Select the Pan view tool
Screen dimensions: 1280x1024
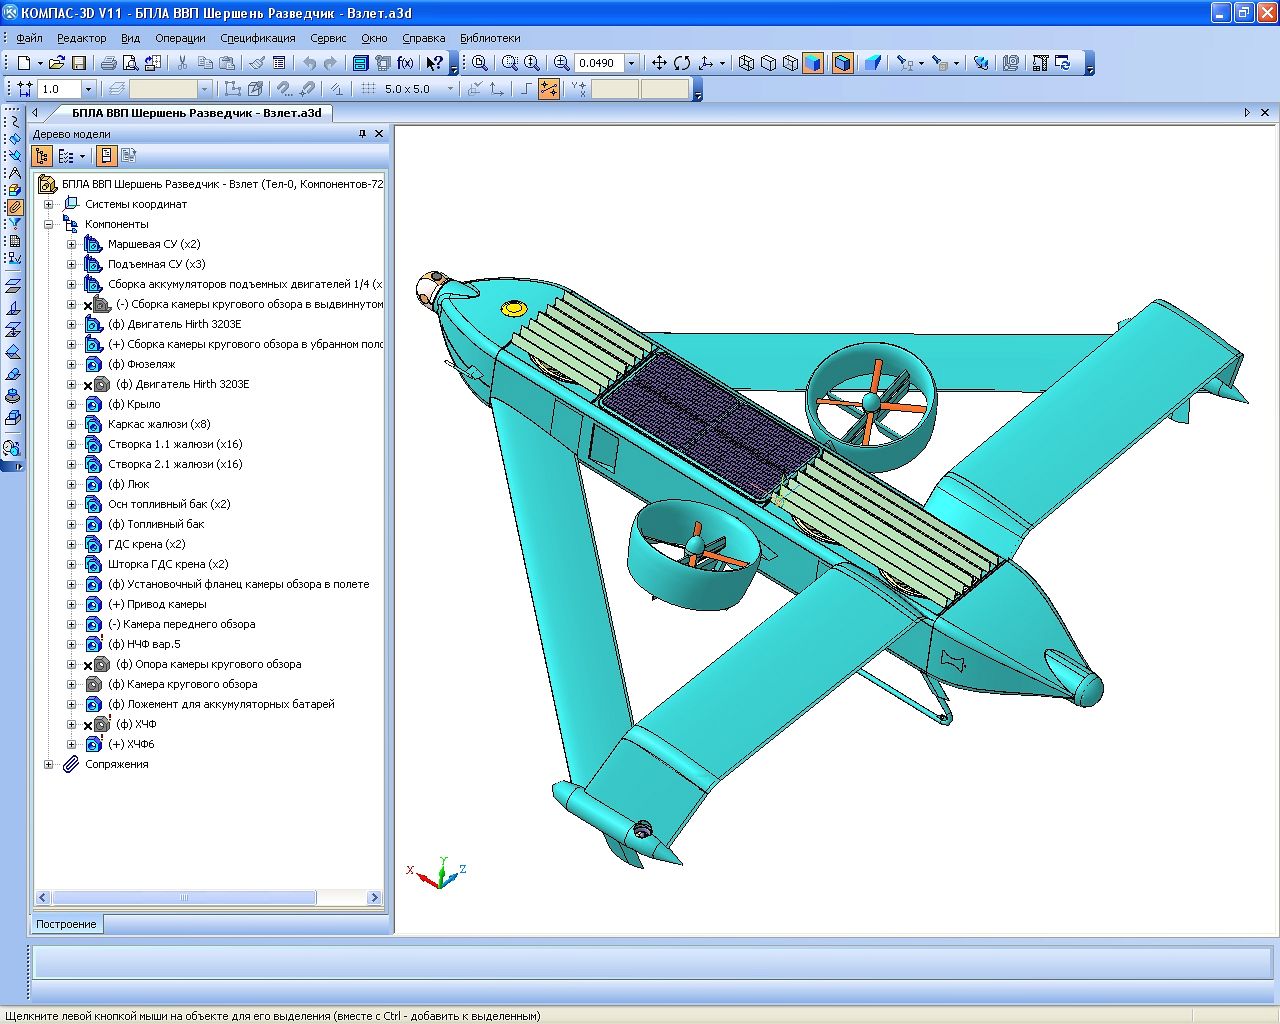tap(659, 63)
